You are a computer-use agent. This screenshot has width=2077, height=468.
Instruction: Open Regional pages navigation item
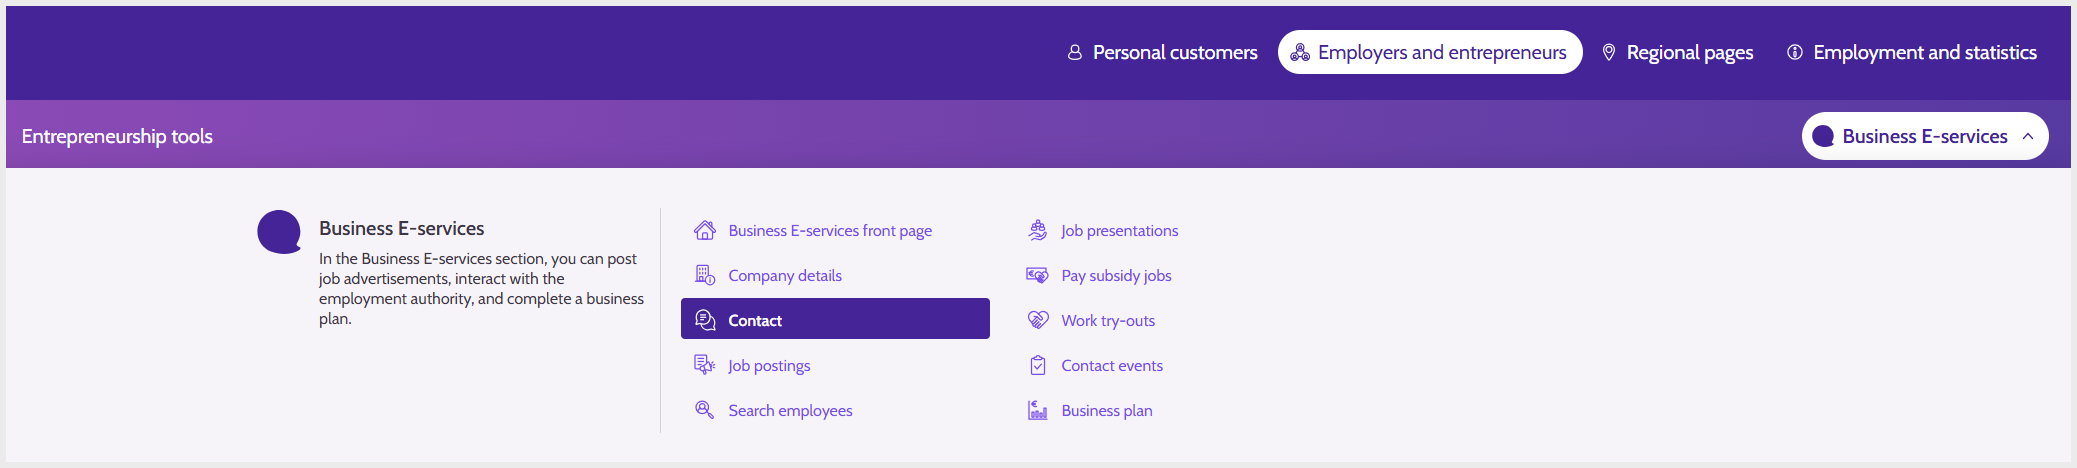click(x=1677, y=52)
